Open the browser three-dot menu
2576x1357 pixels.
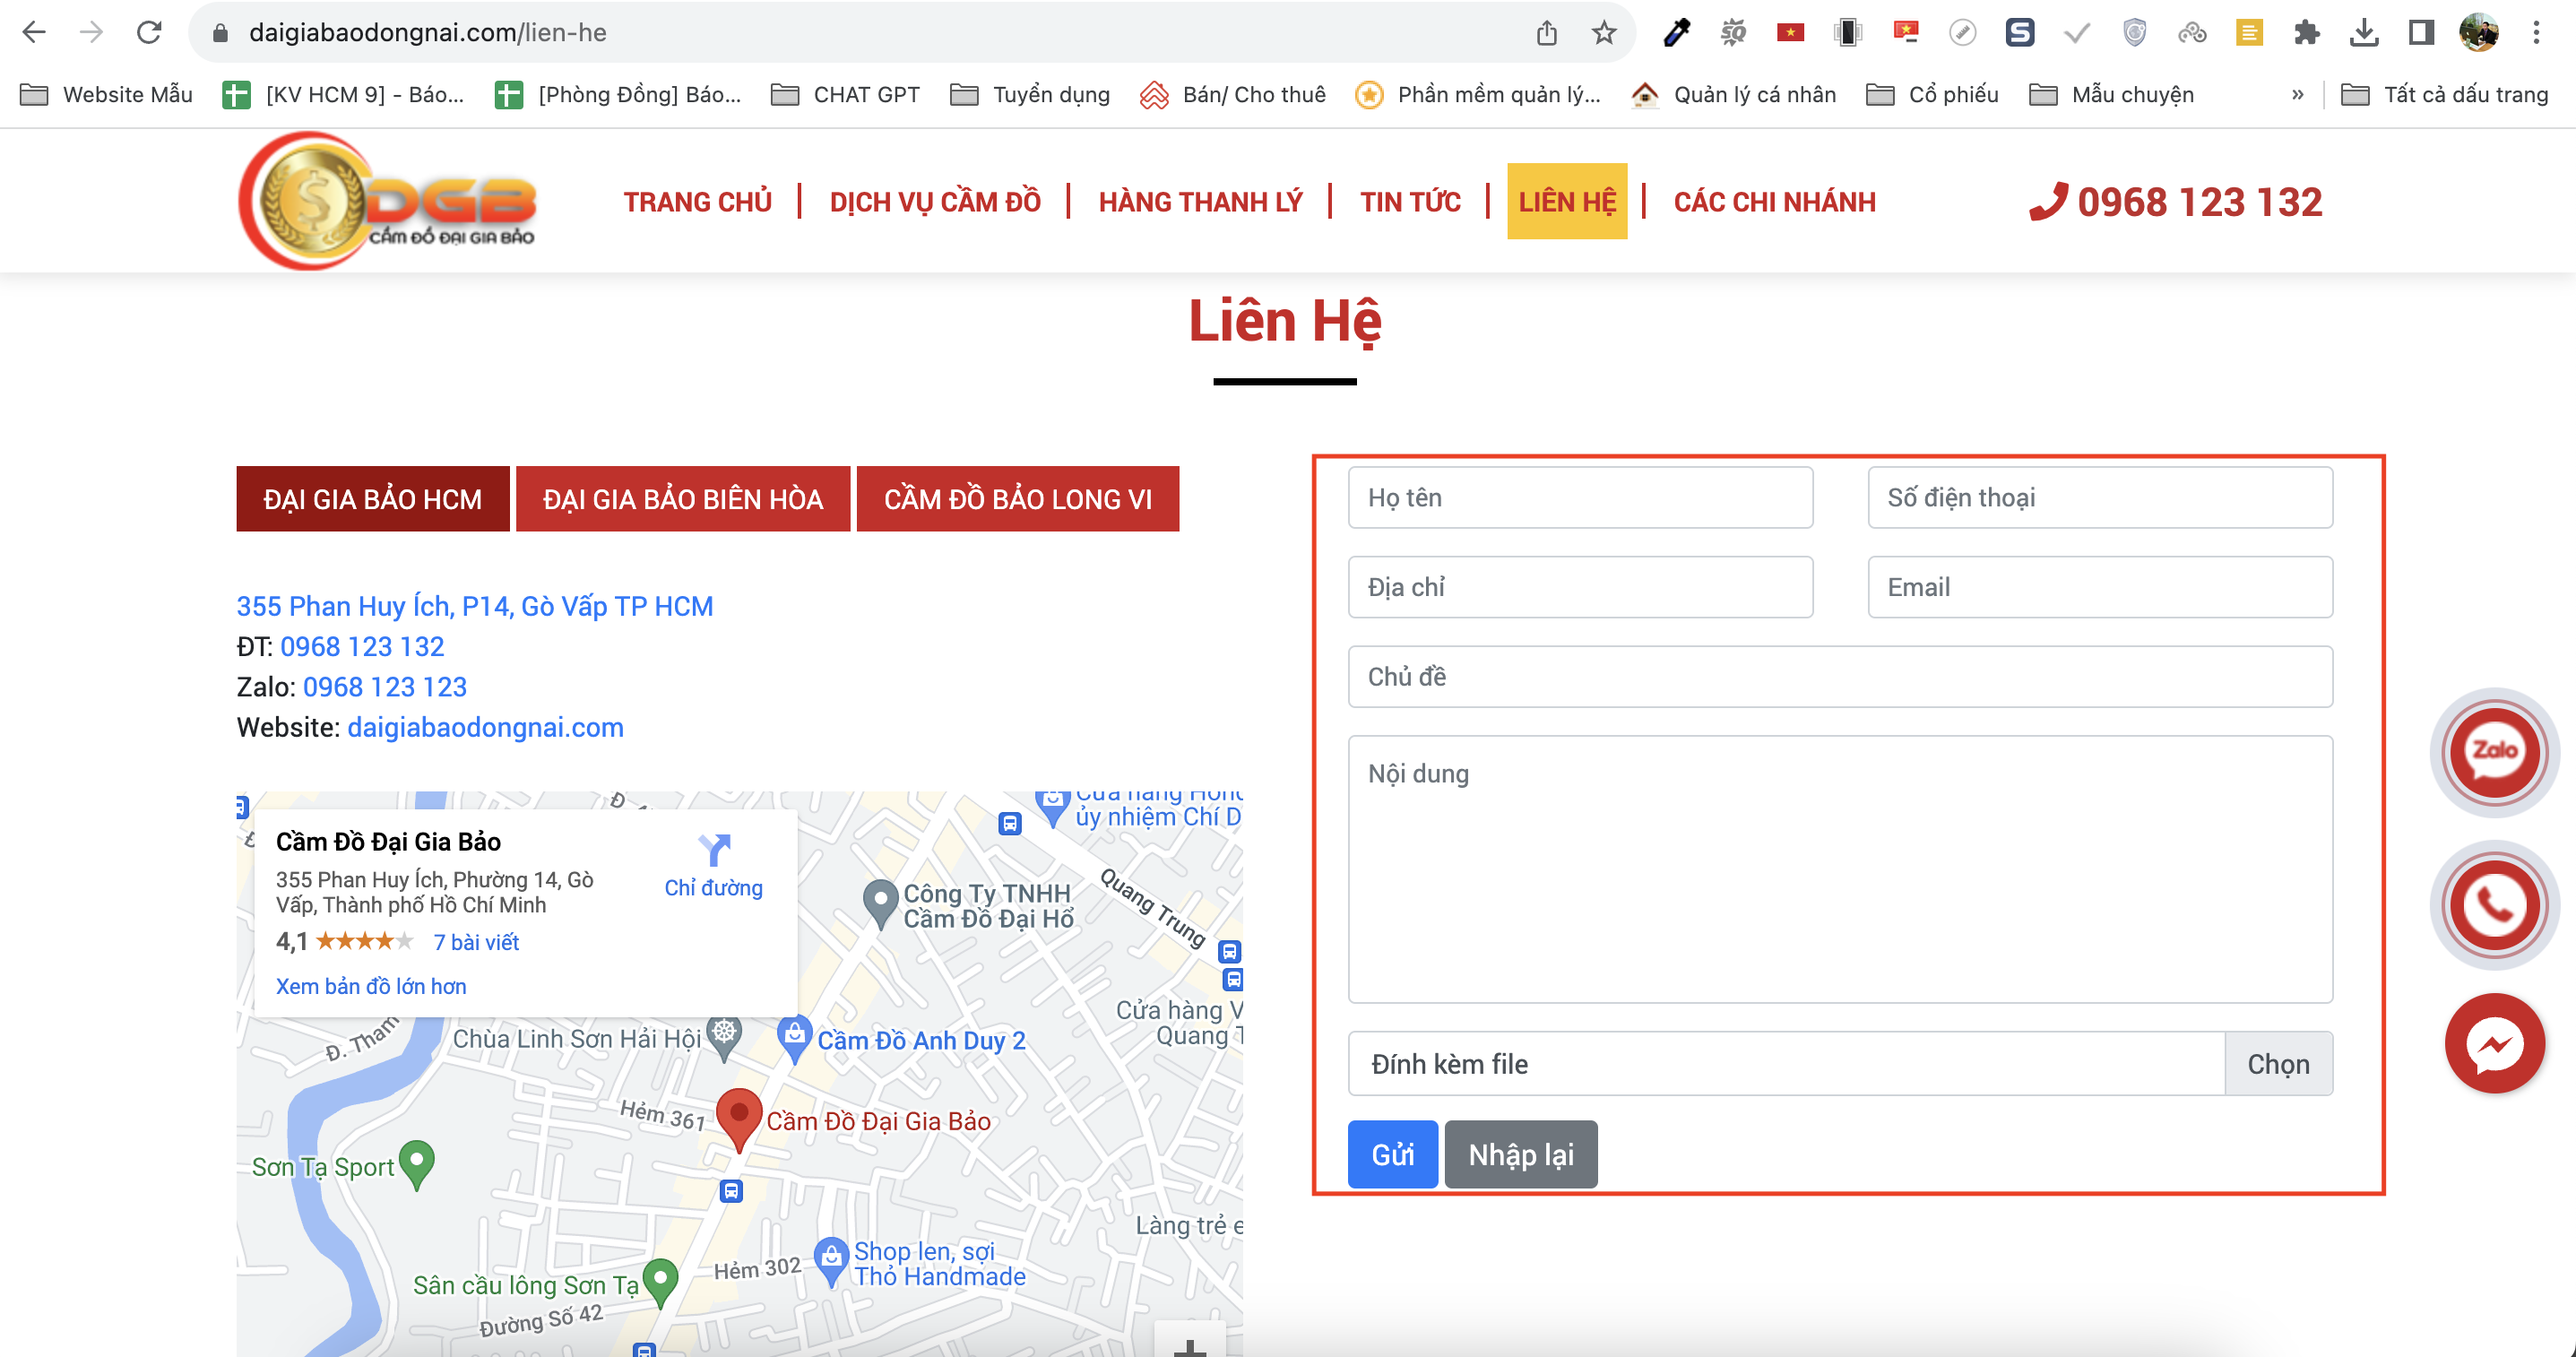pyautogui.click(x=2537, y=31)
